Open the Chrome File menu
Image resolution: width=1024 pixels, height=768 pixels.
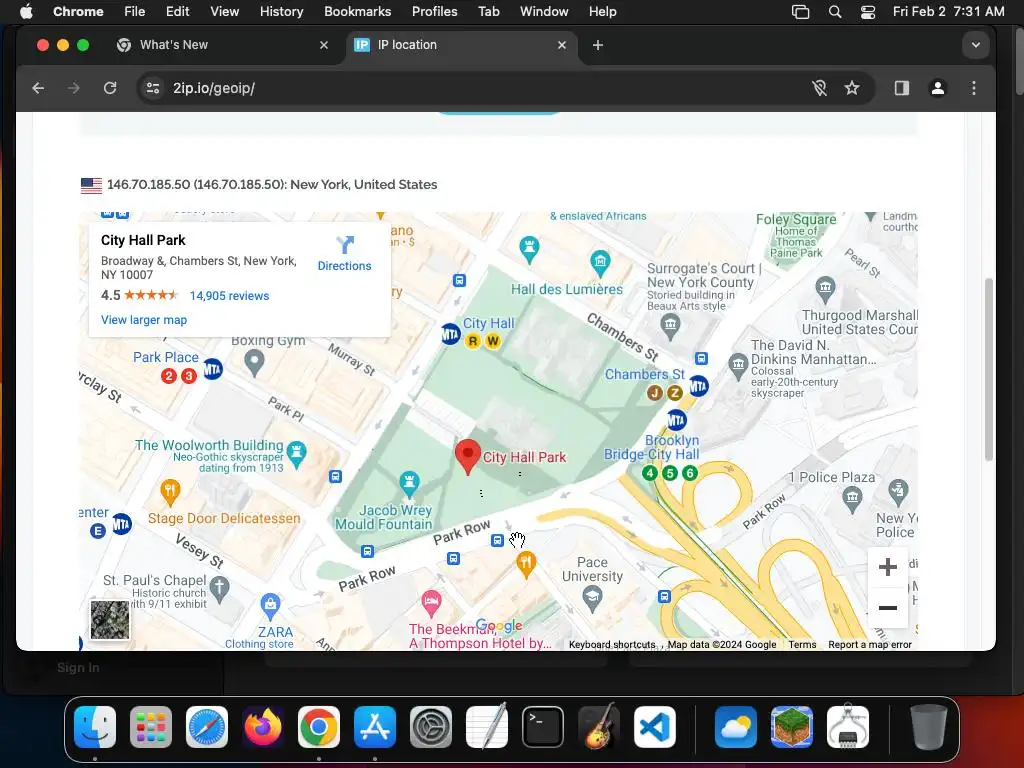click(x=135, y=12)
